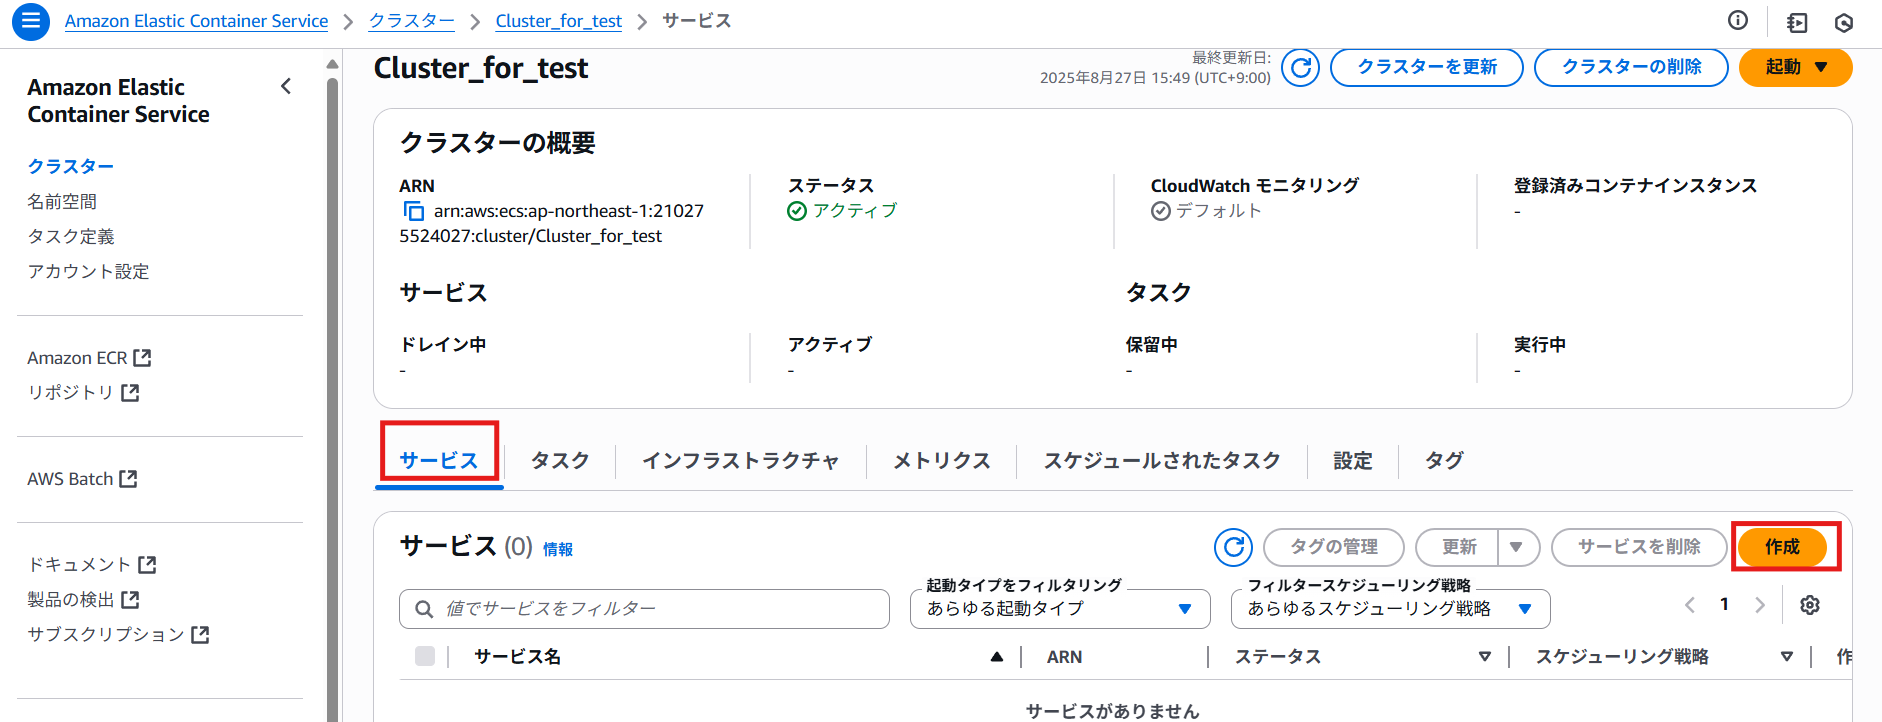Open services table preferences gear

(x=1810, y=605)
